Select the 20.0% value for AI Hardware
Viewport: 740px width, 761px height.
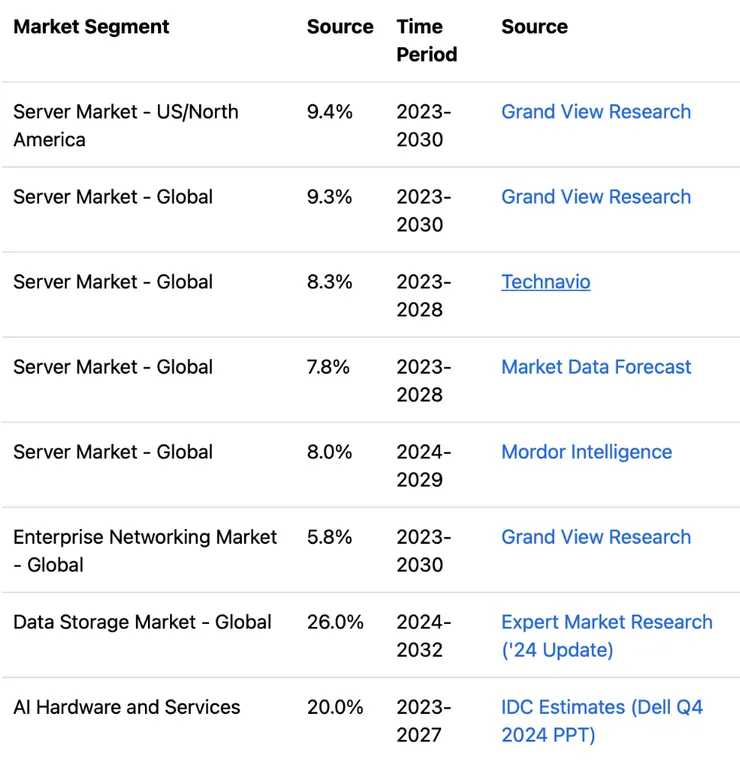[335, 707]
